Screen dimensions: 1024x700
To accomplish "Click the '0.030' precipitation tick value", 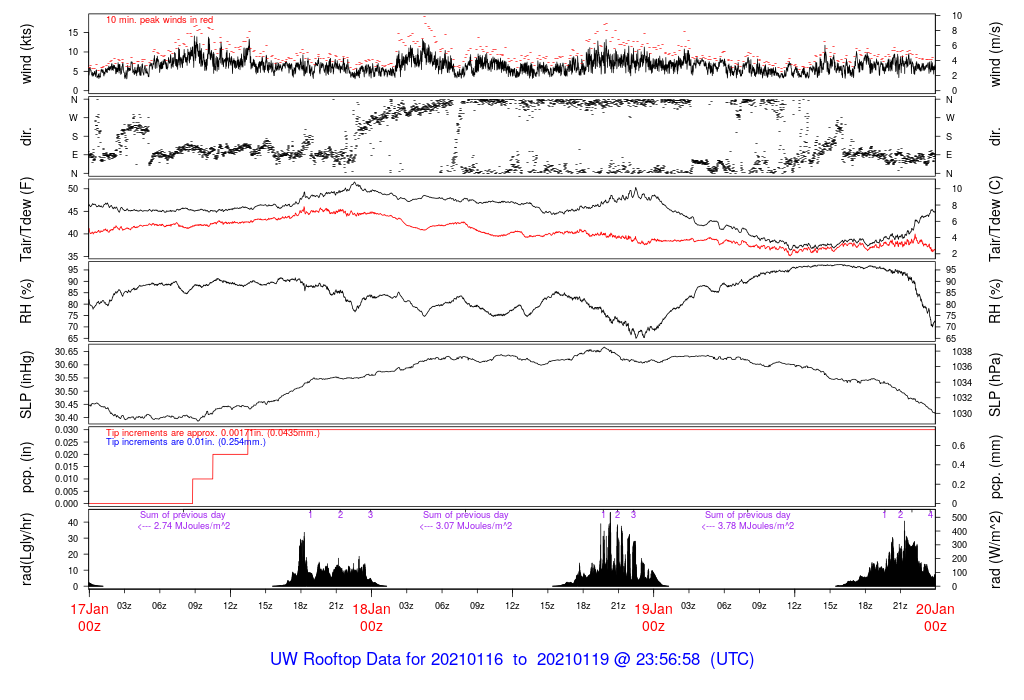I will click(x=67, y=430).
